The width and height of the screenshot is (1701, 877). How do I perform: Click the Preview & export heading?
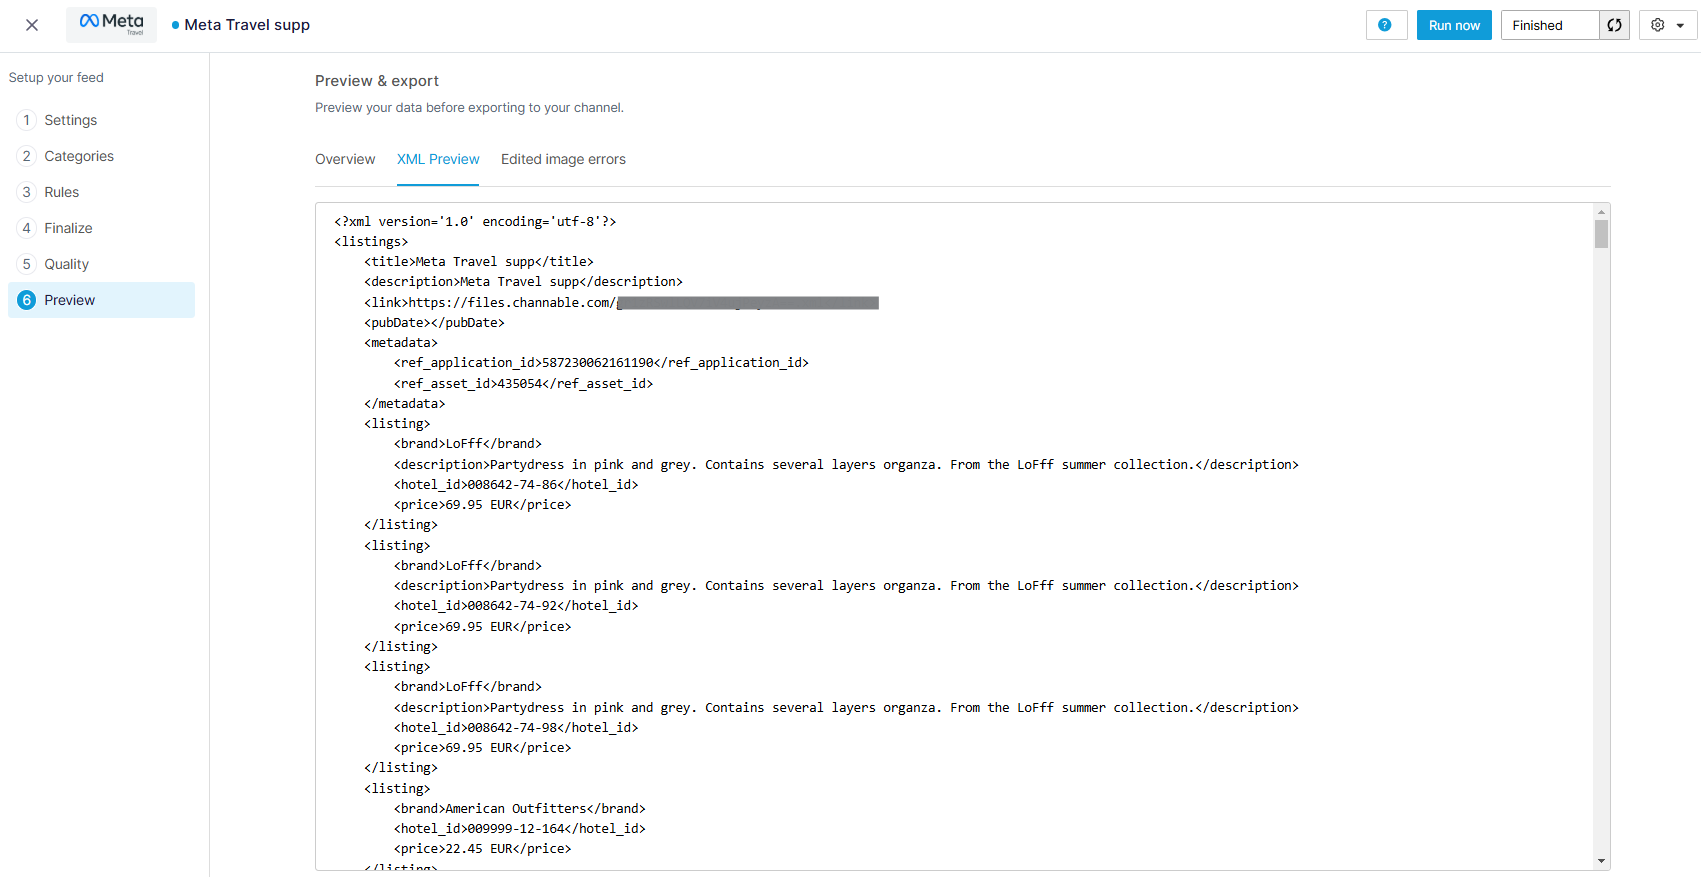point(377,81)
